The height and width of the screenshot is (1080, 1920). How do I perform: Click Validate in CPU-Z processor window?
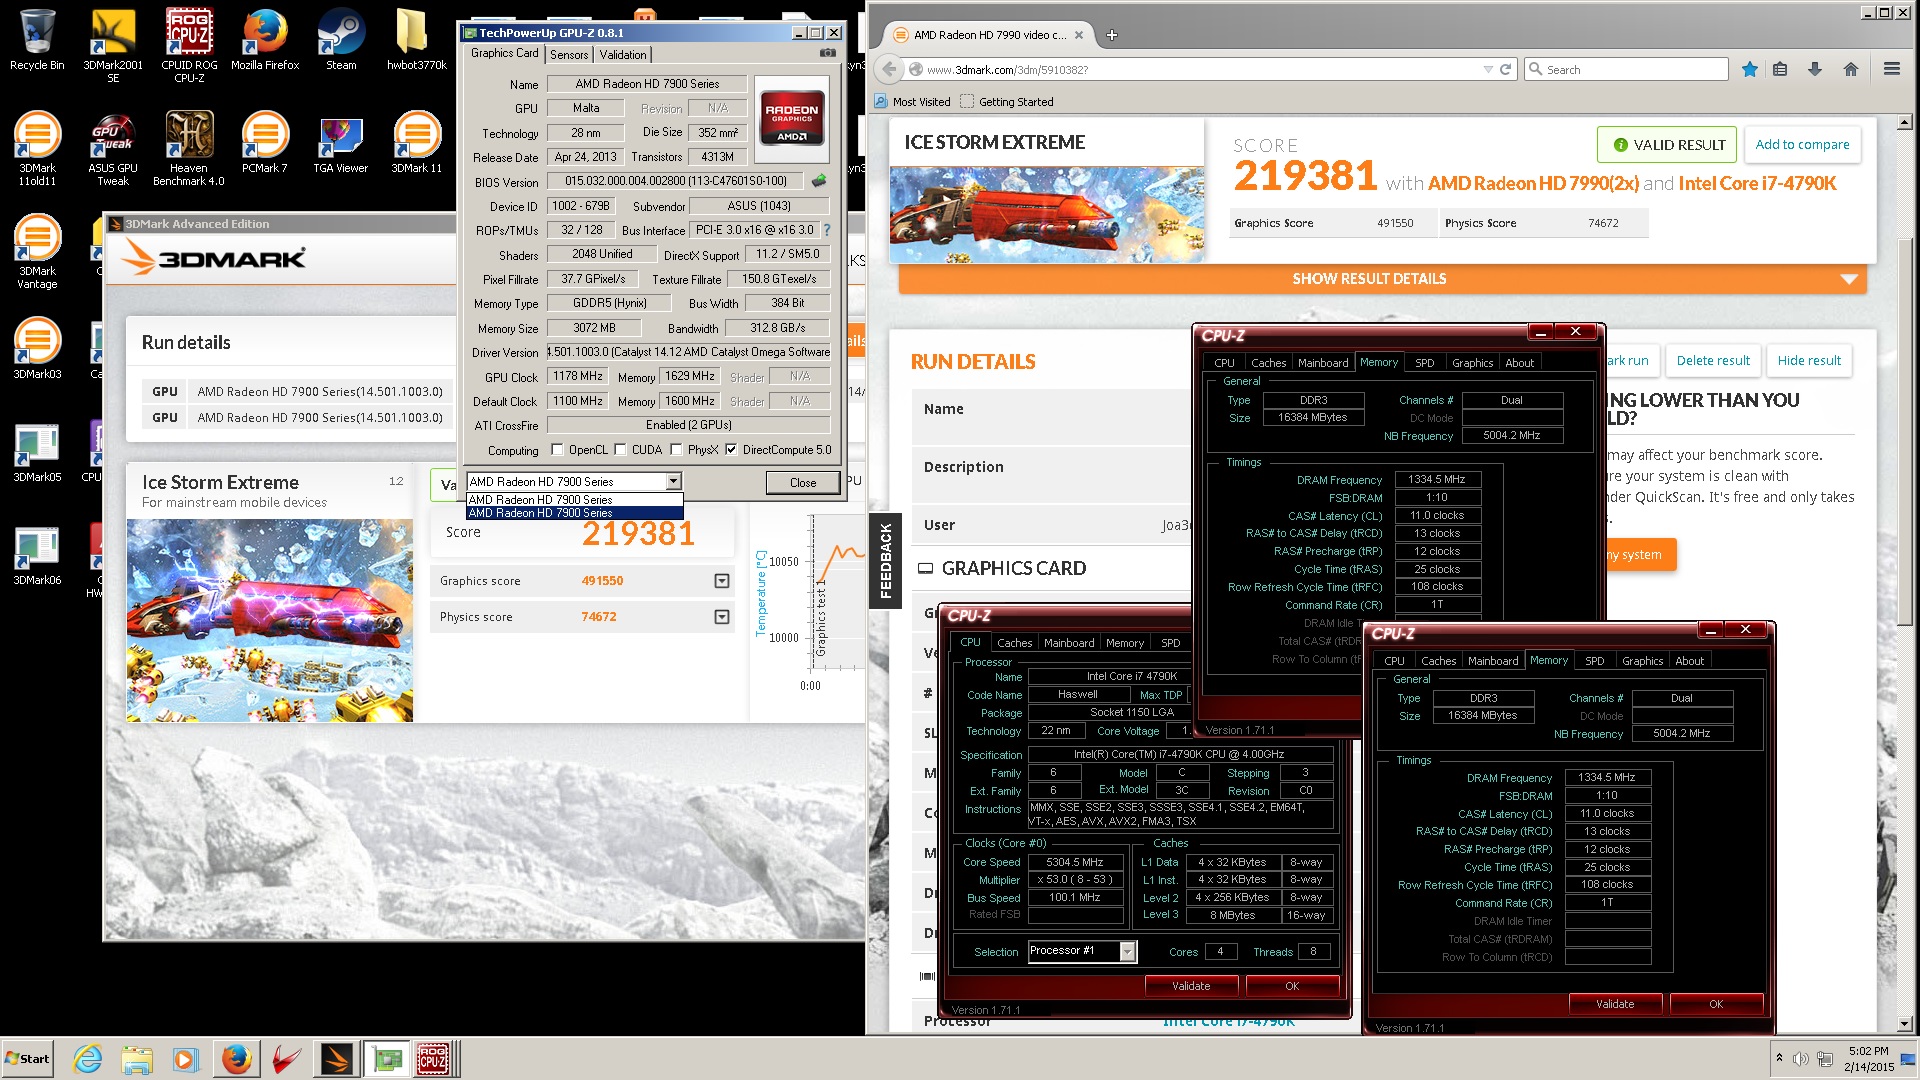(x=1191, y=986)
